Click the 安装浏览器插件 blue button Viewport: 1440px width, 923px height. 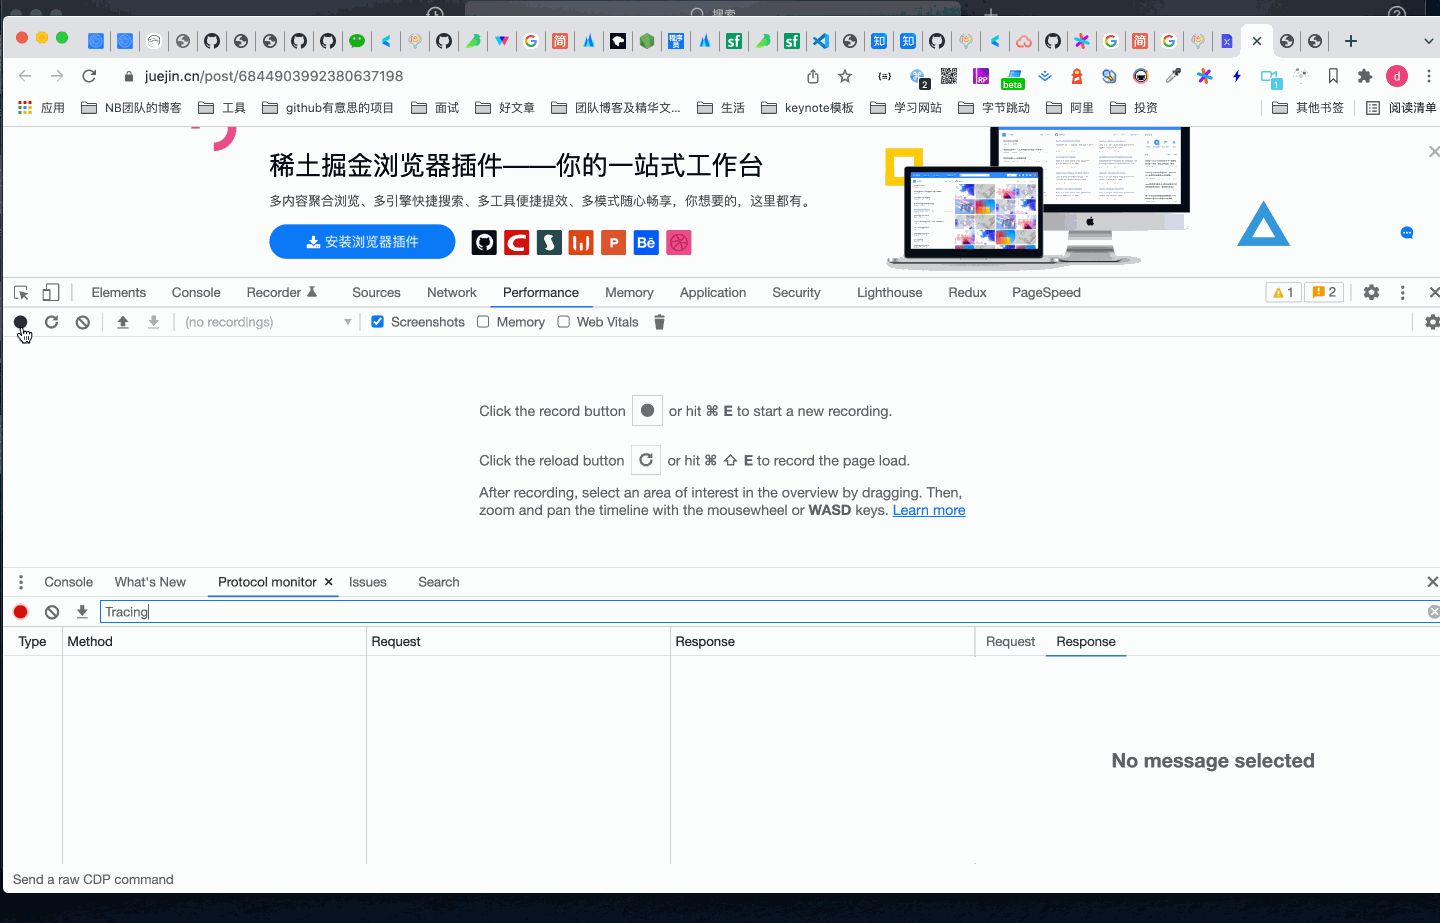pos(362,242)
